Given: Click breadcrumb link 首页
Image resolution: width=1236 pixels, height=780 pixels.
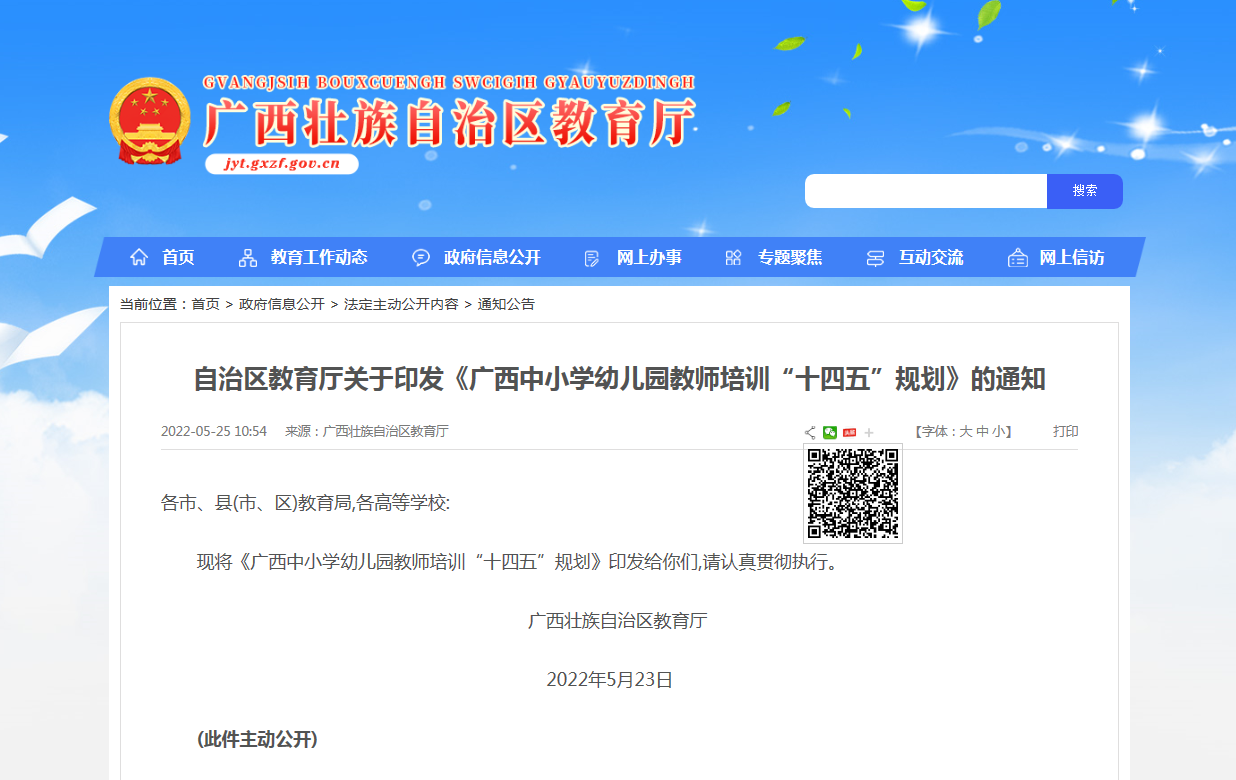Looking at the screenshot, I should coord(206,304).
